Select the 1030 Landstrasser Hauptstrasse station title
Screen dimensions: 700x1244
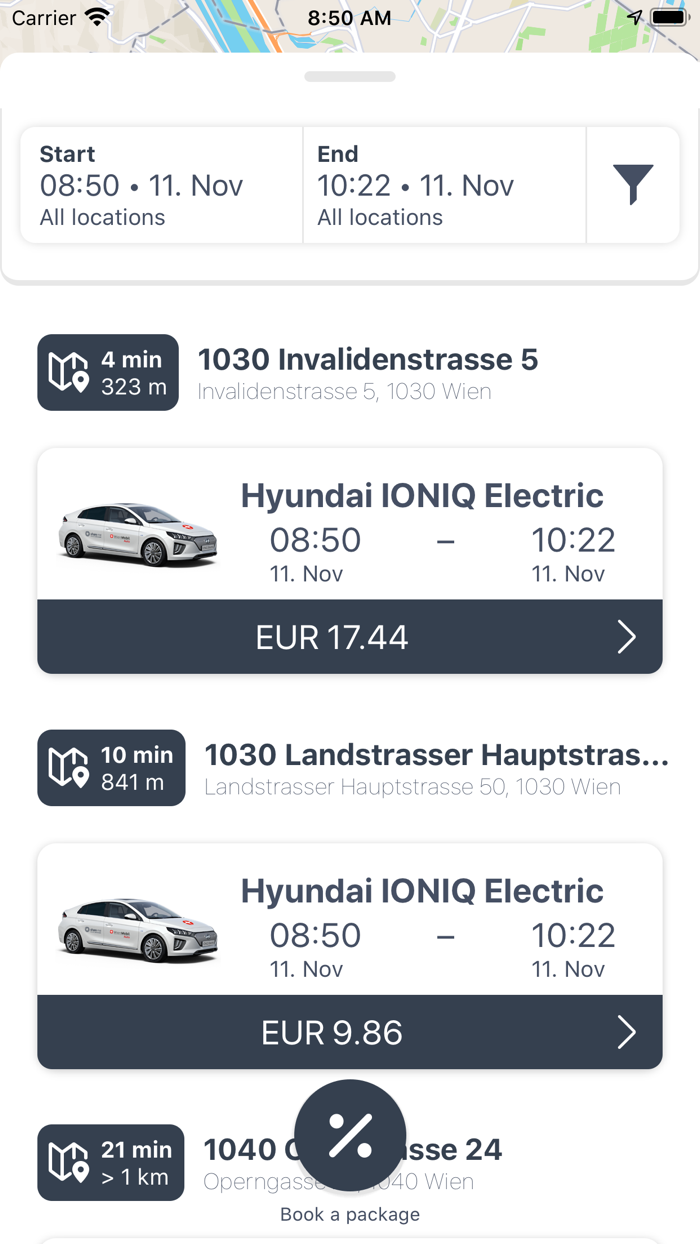pyautogui.click(x=436, y=755)
